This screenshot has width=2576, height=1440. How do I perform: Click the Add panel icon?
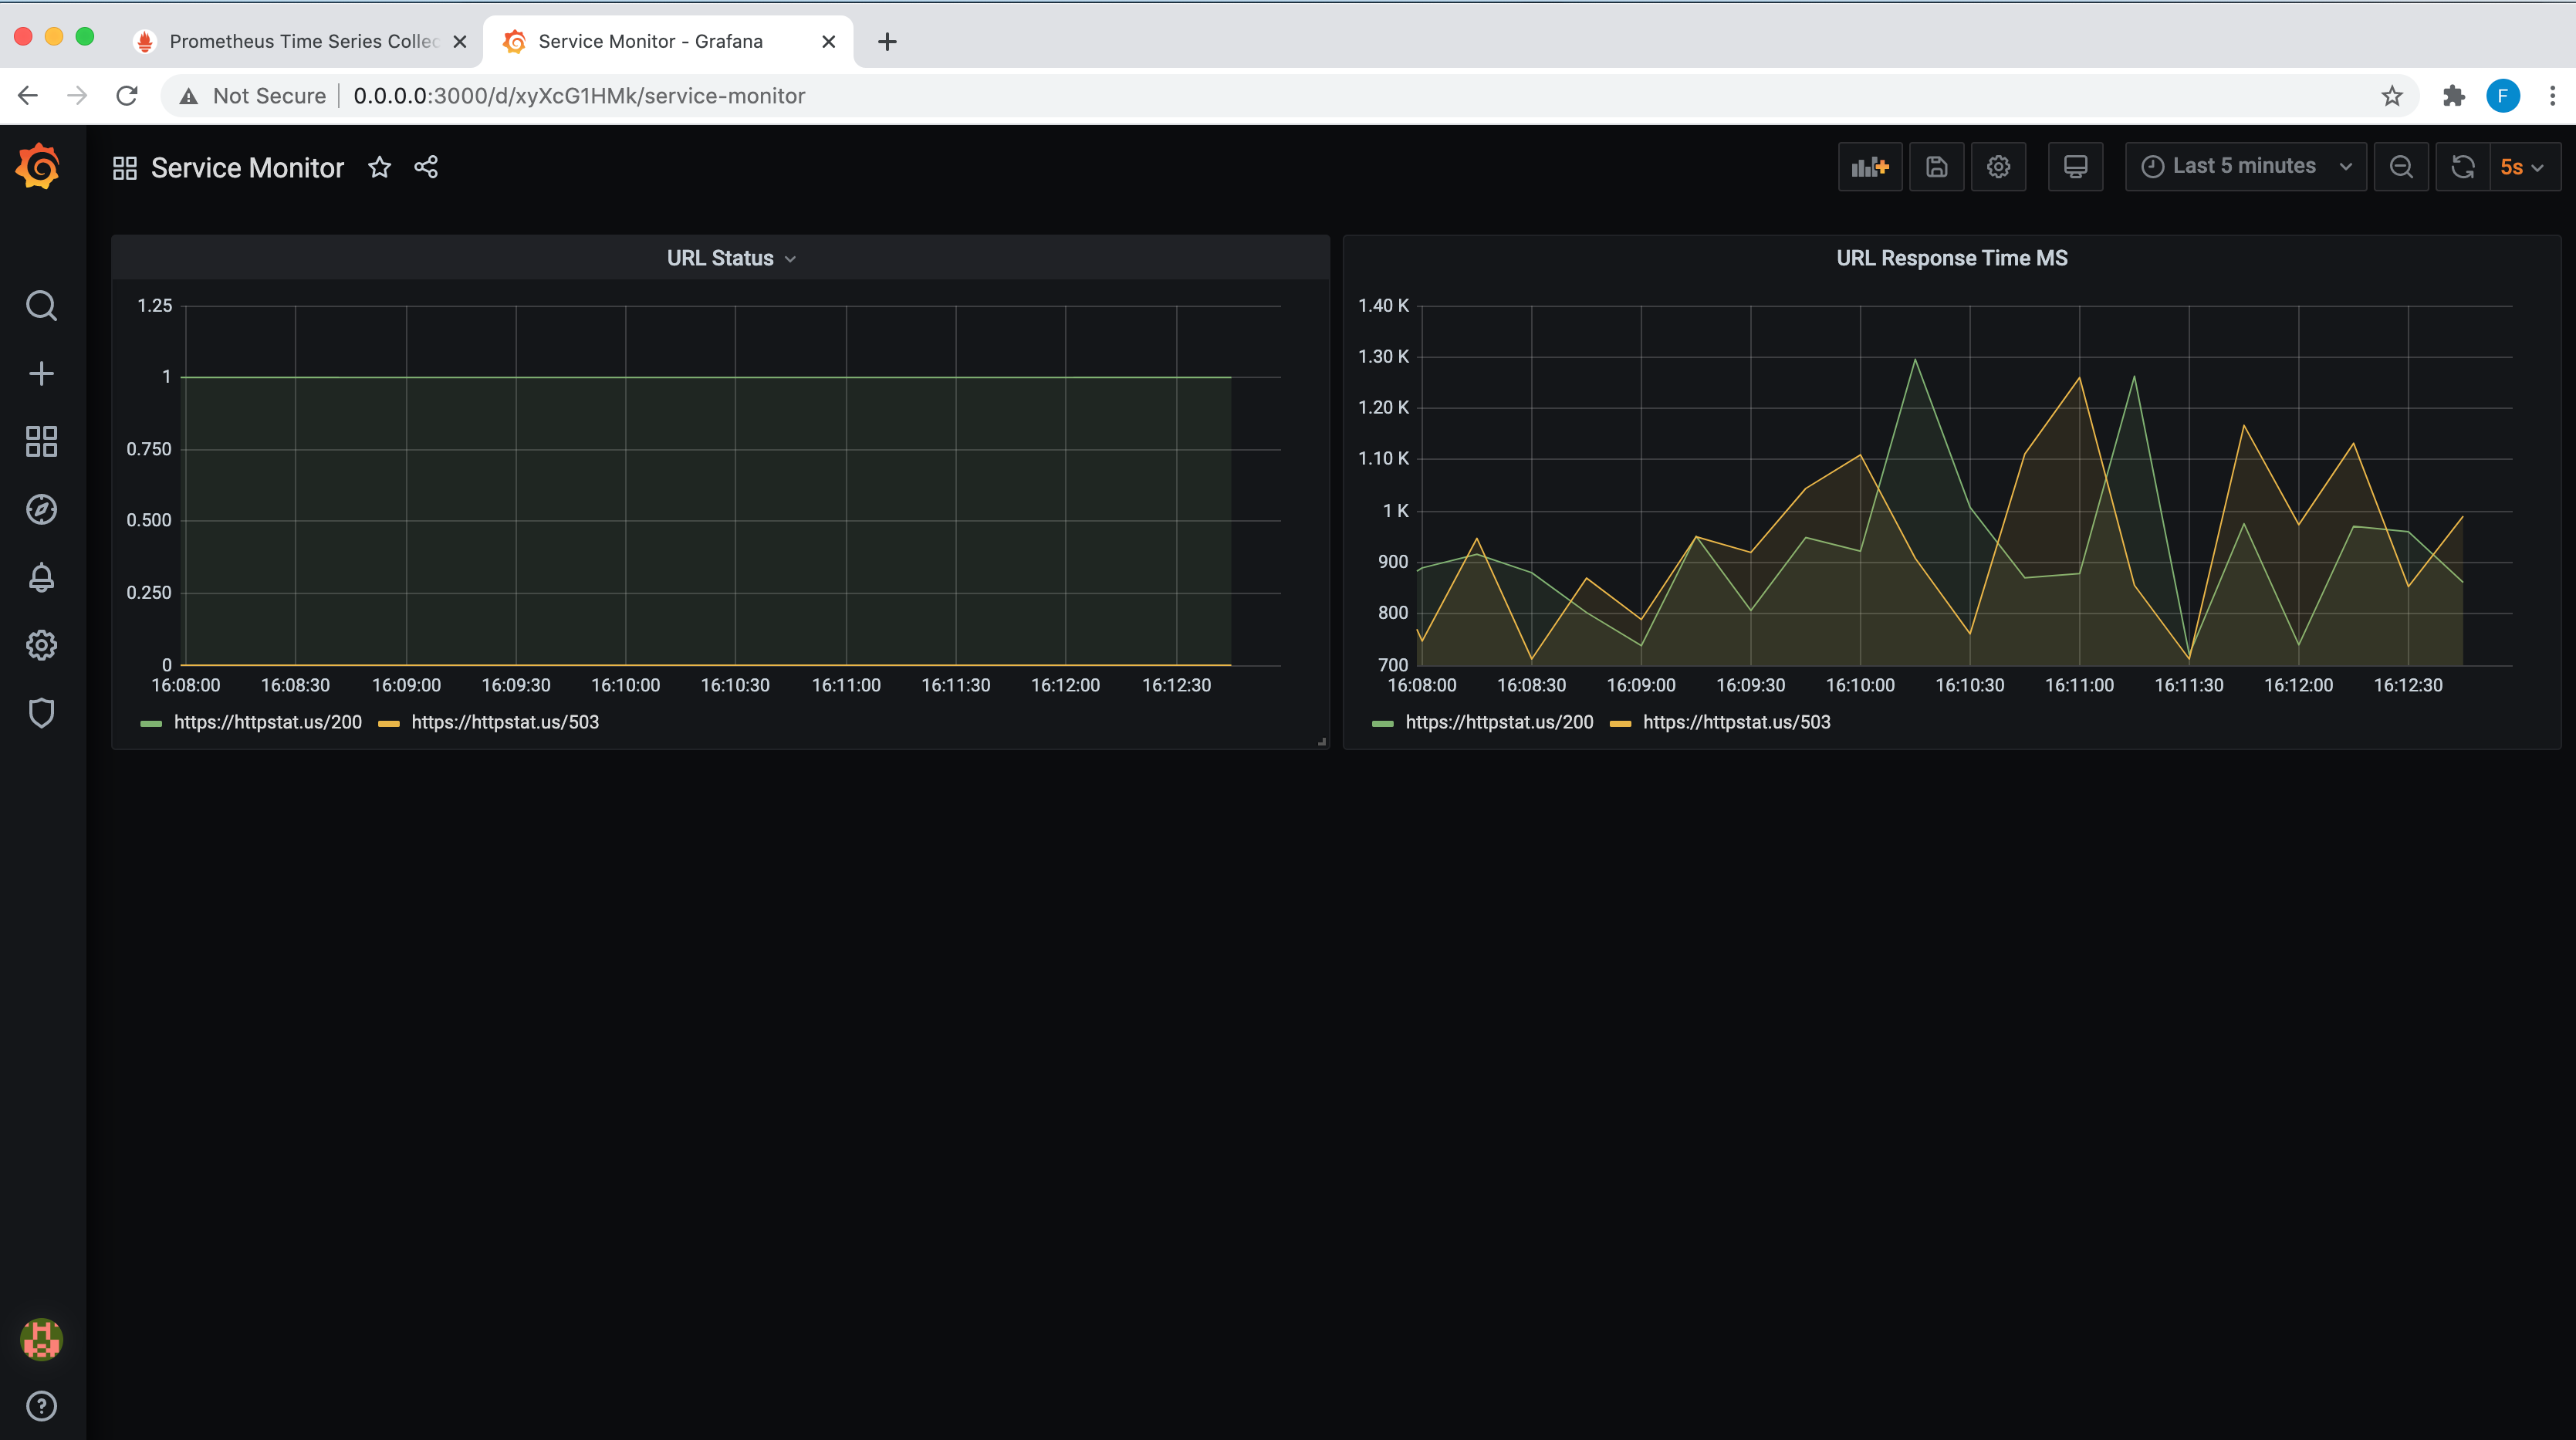(1869, 167)
